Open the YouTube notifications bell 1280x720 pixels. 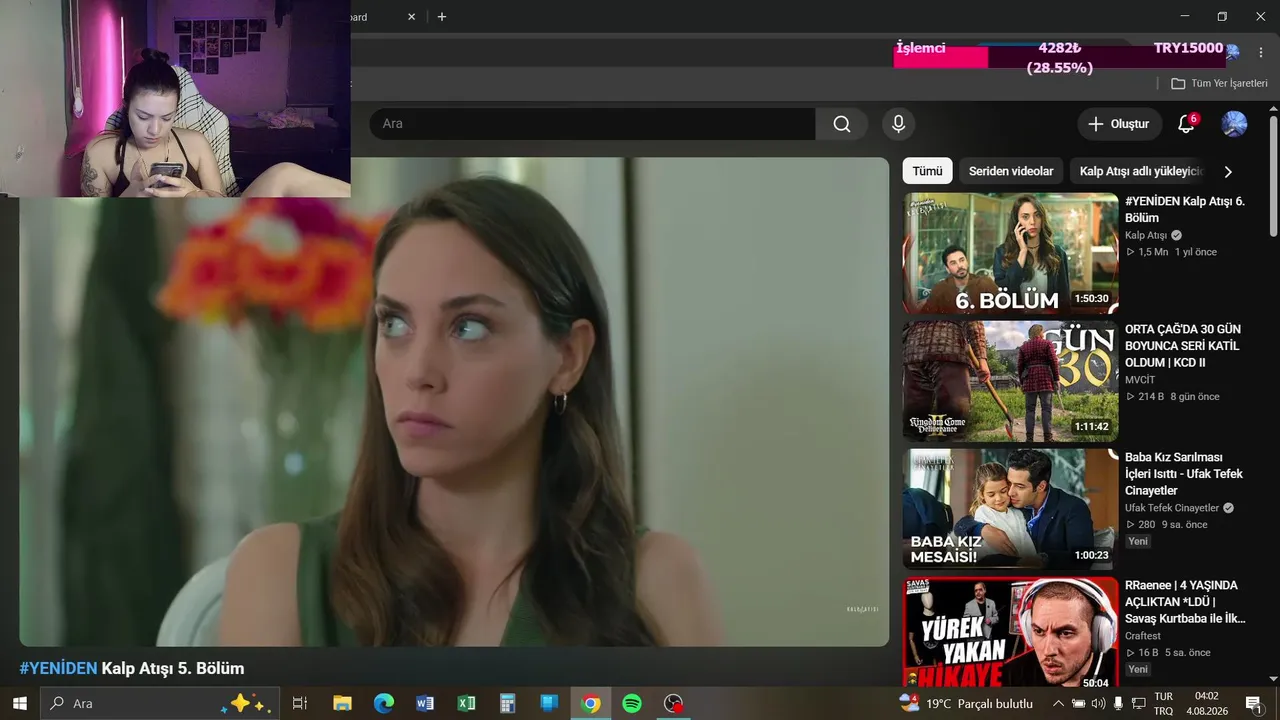[1186, 124]
